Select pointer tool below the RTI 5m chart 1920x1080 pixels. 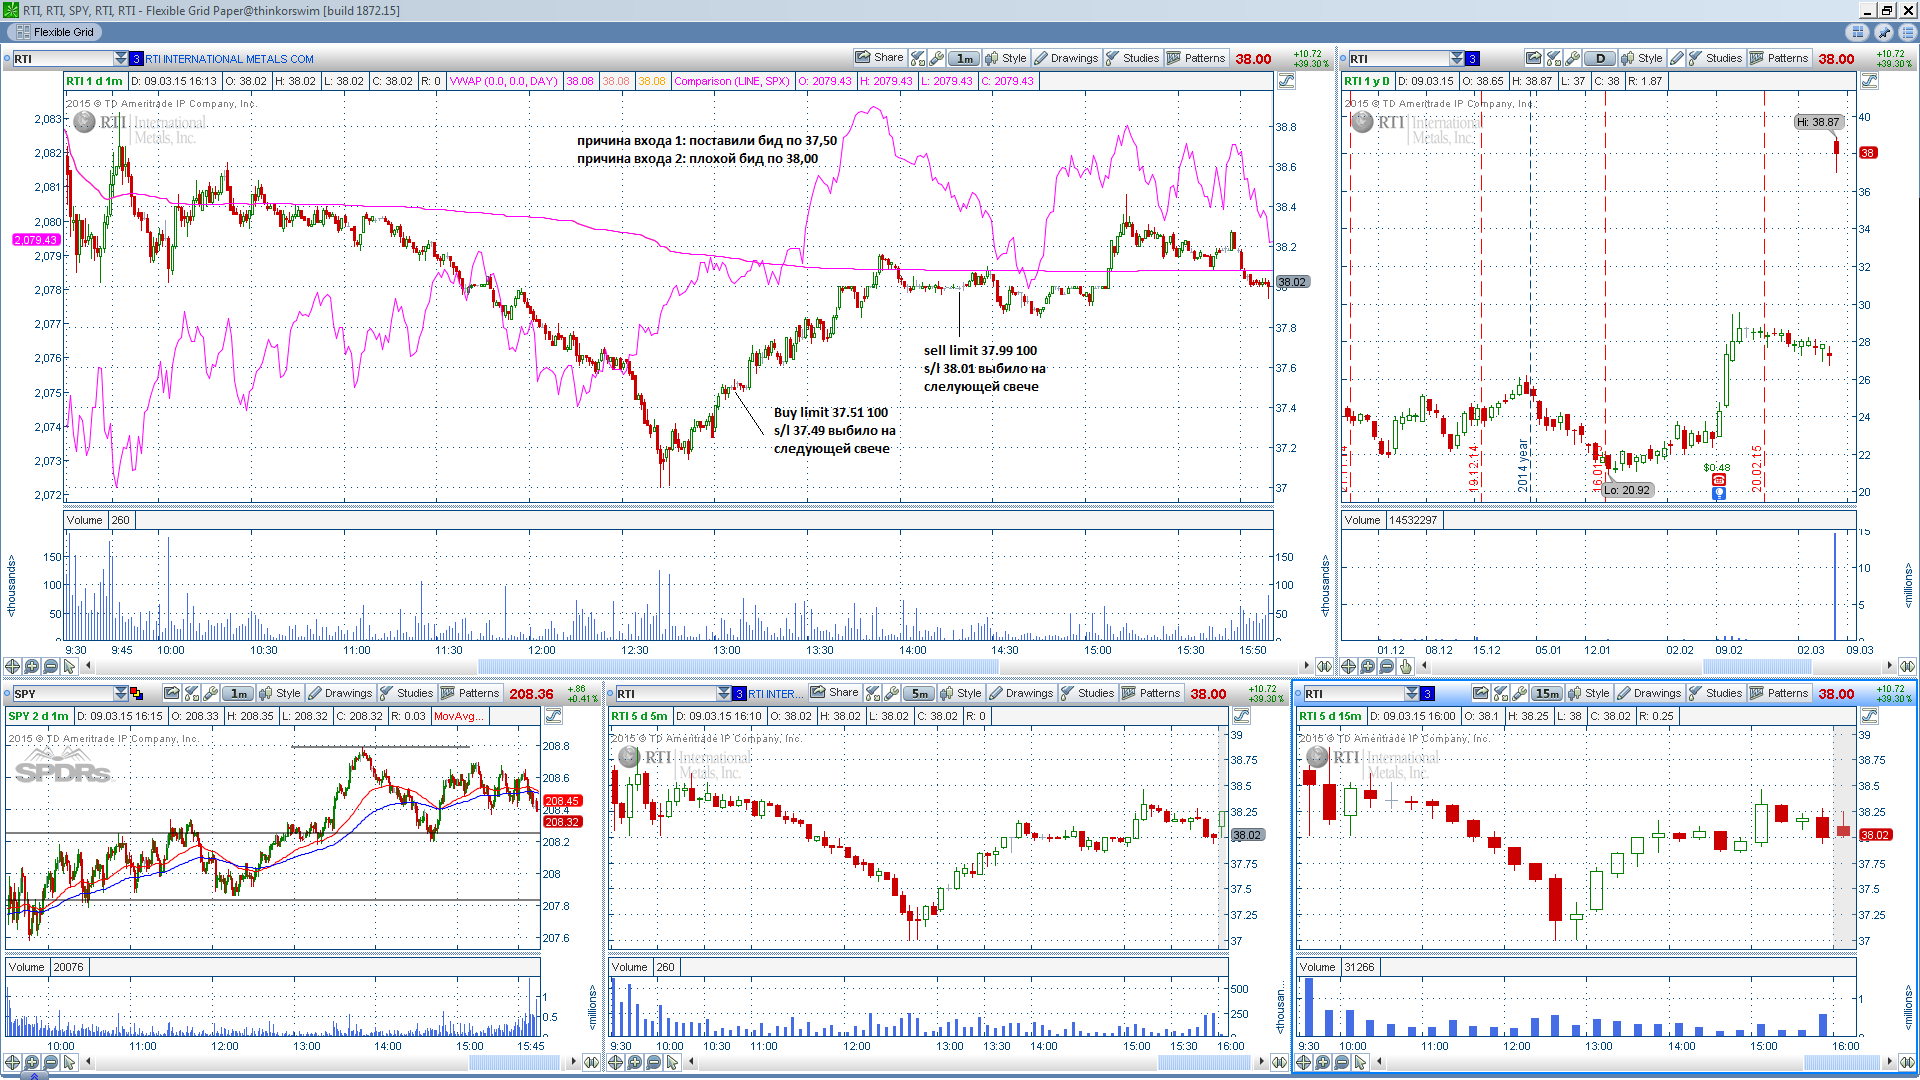tap(672, 1062)
